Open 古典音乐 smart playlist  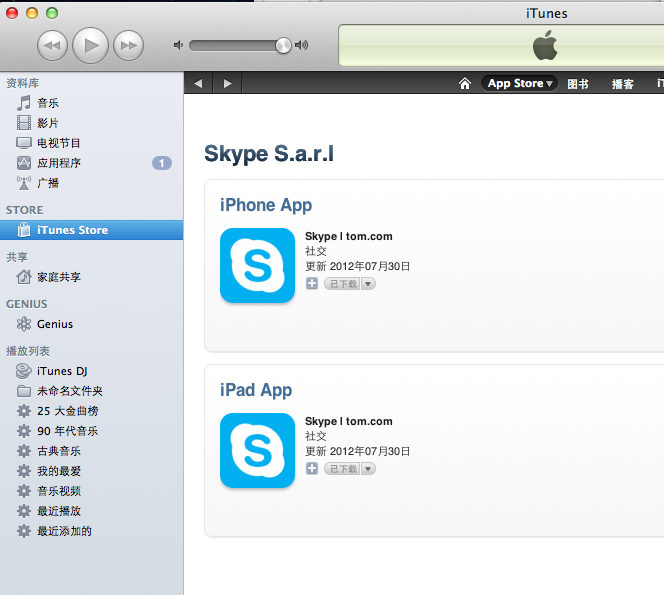coord(91,451)
